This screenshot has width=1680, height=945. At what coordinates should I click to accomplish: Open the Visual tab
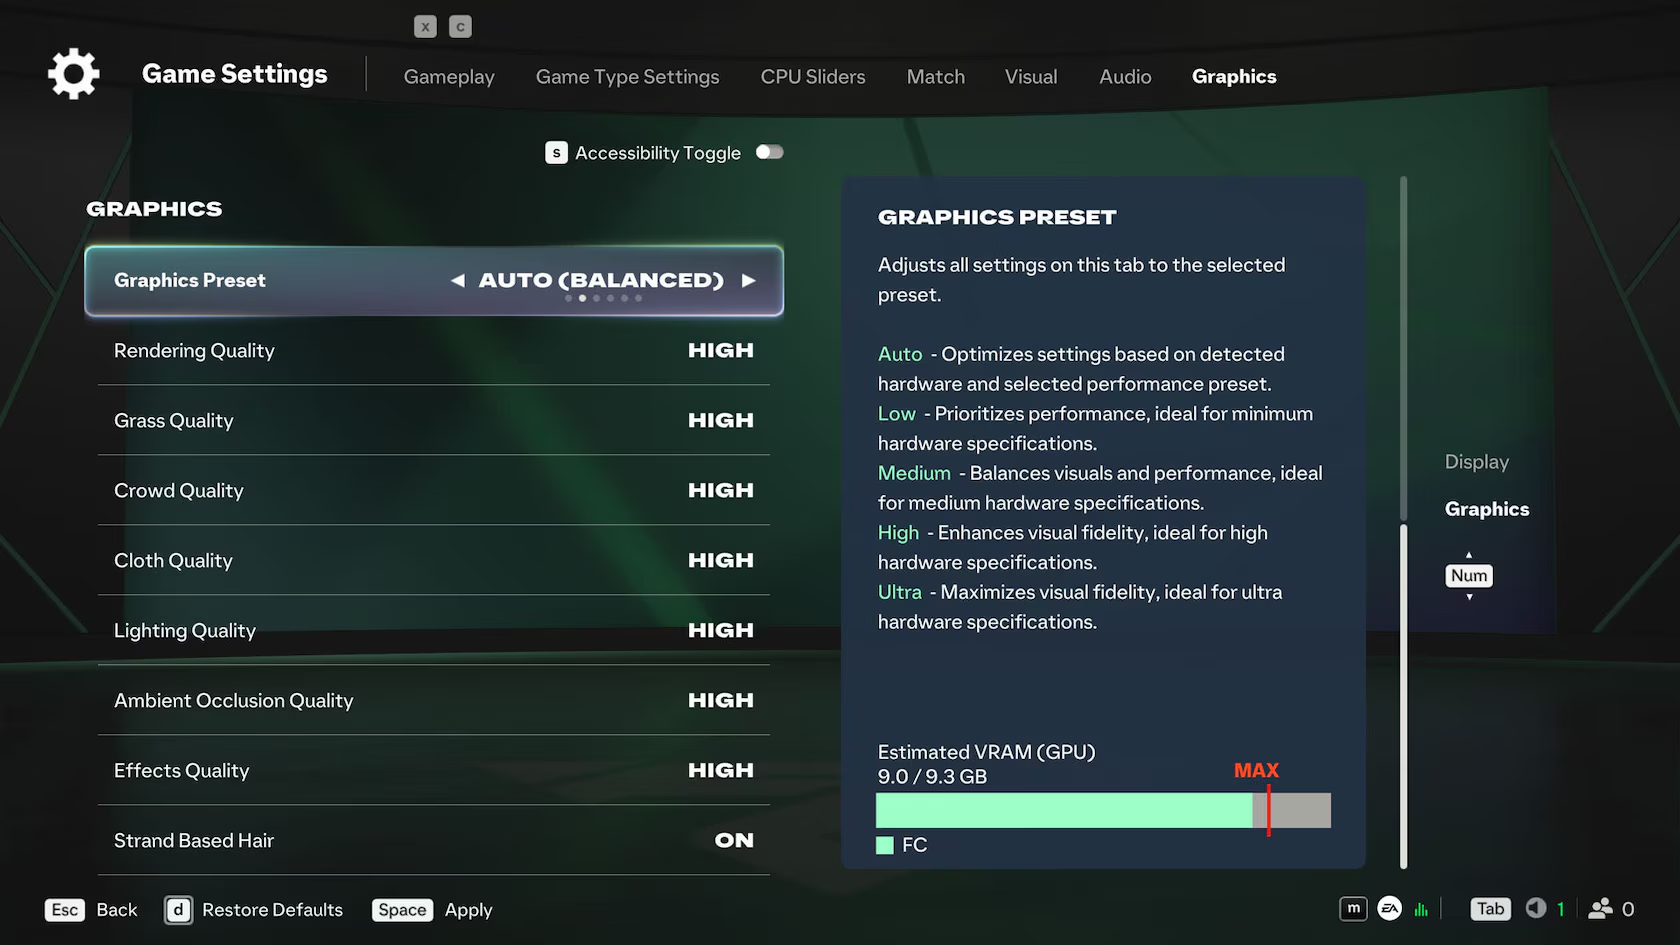pos(1031,77)
